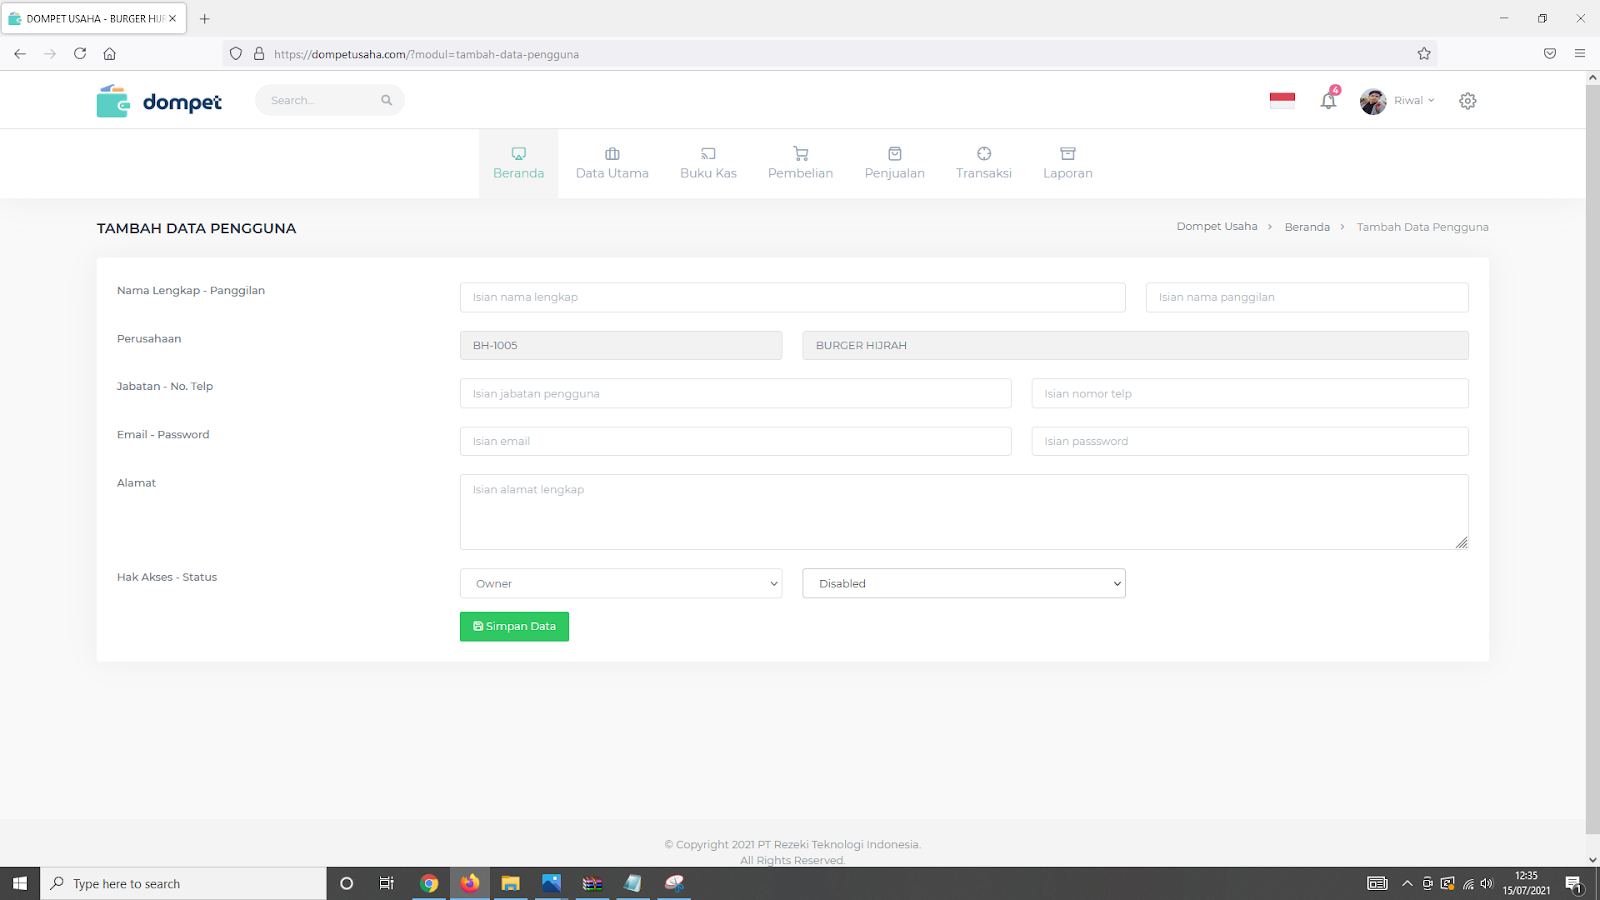Click the browser URL address bar
1600x900 pixels.
[830, 54]
